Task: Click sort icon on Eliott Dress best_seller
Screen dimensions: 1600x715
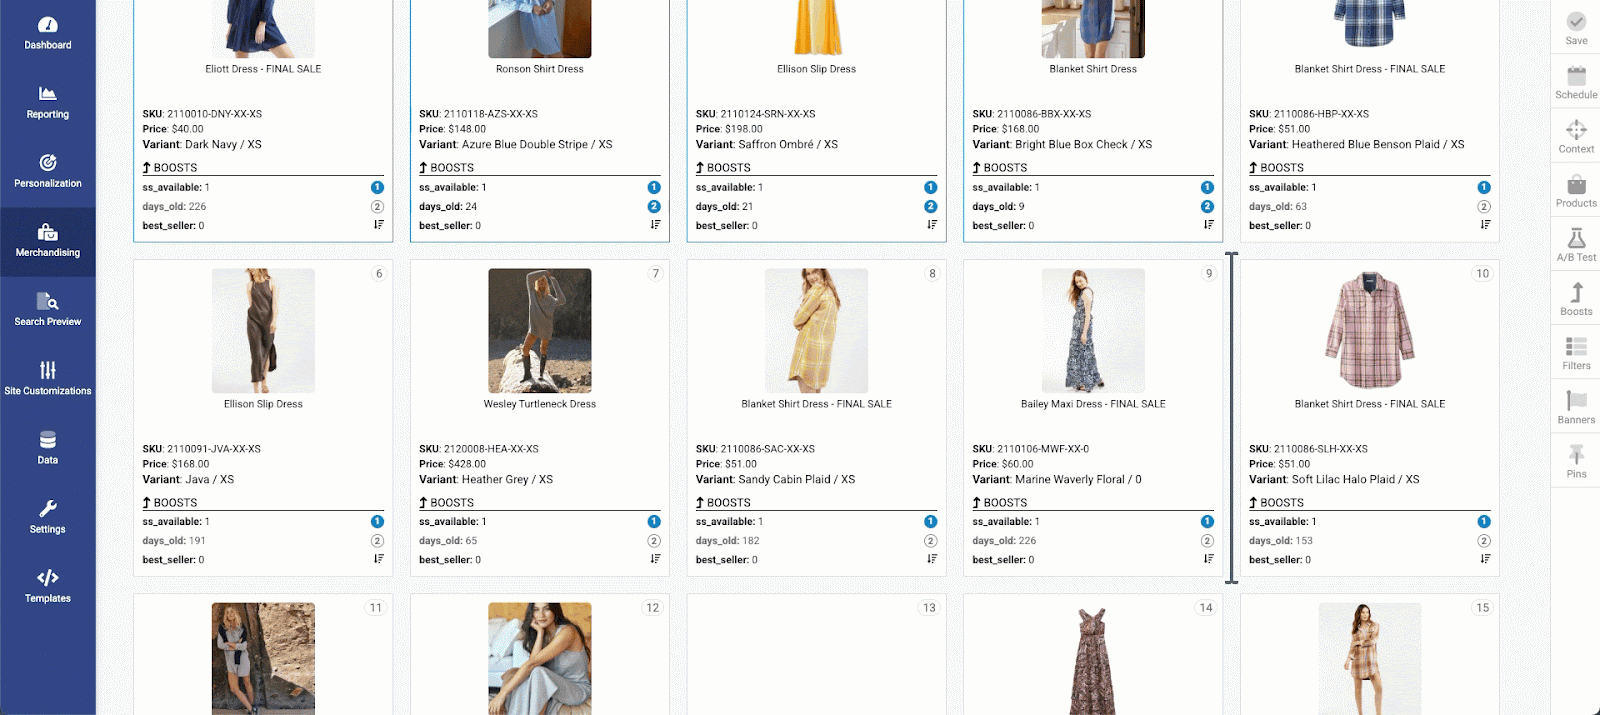Action: [378, 225]
